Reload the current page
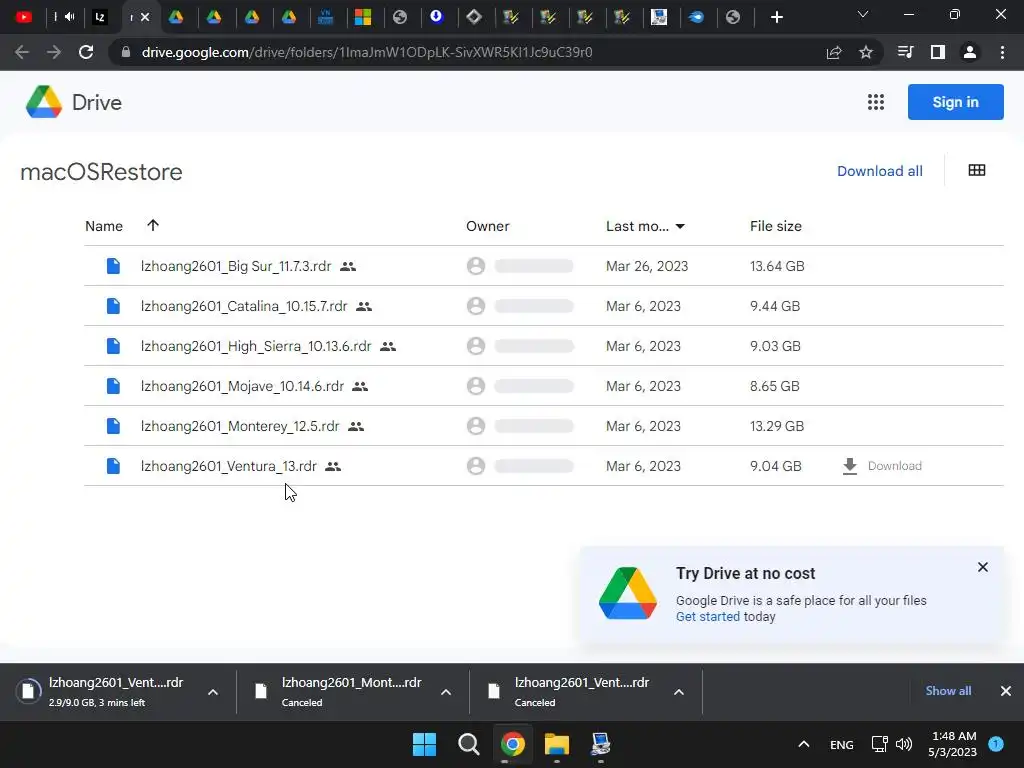The width and height of the screenshot is (1024, 768). [86, 52]
